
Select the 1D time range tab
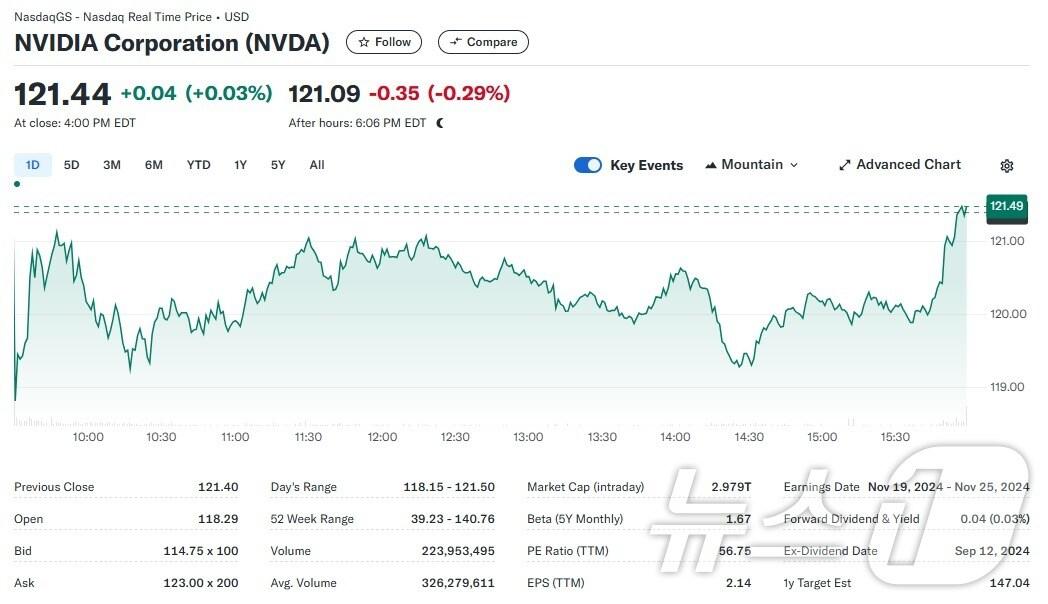coord(33,165)
